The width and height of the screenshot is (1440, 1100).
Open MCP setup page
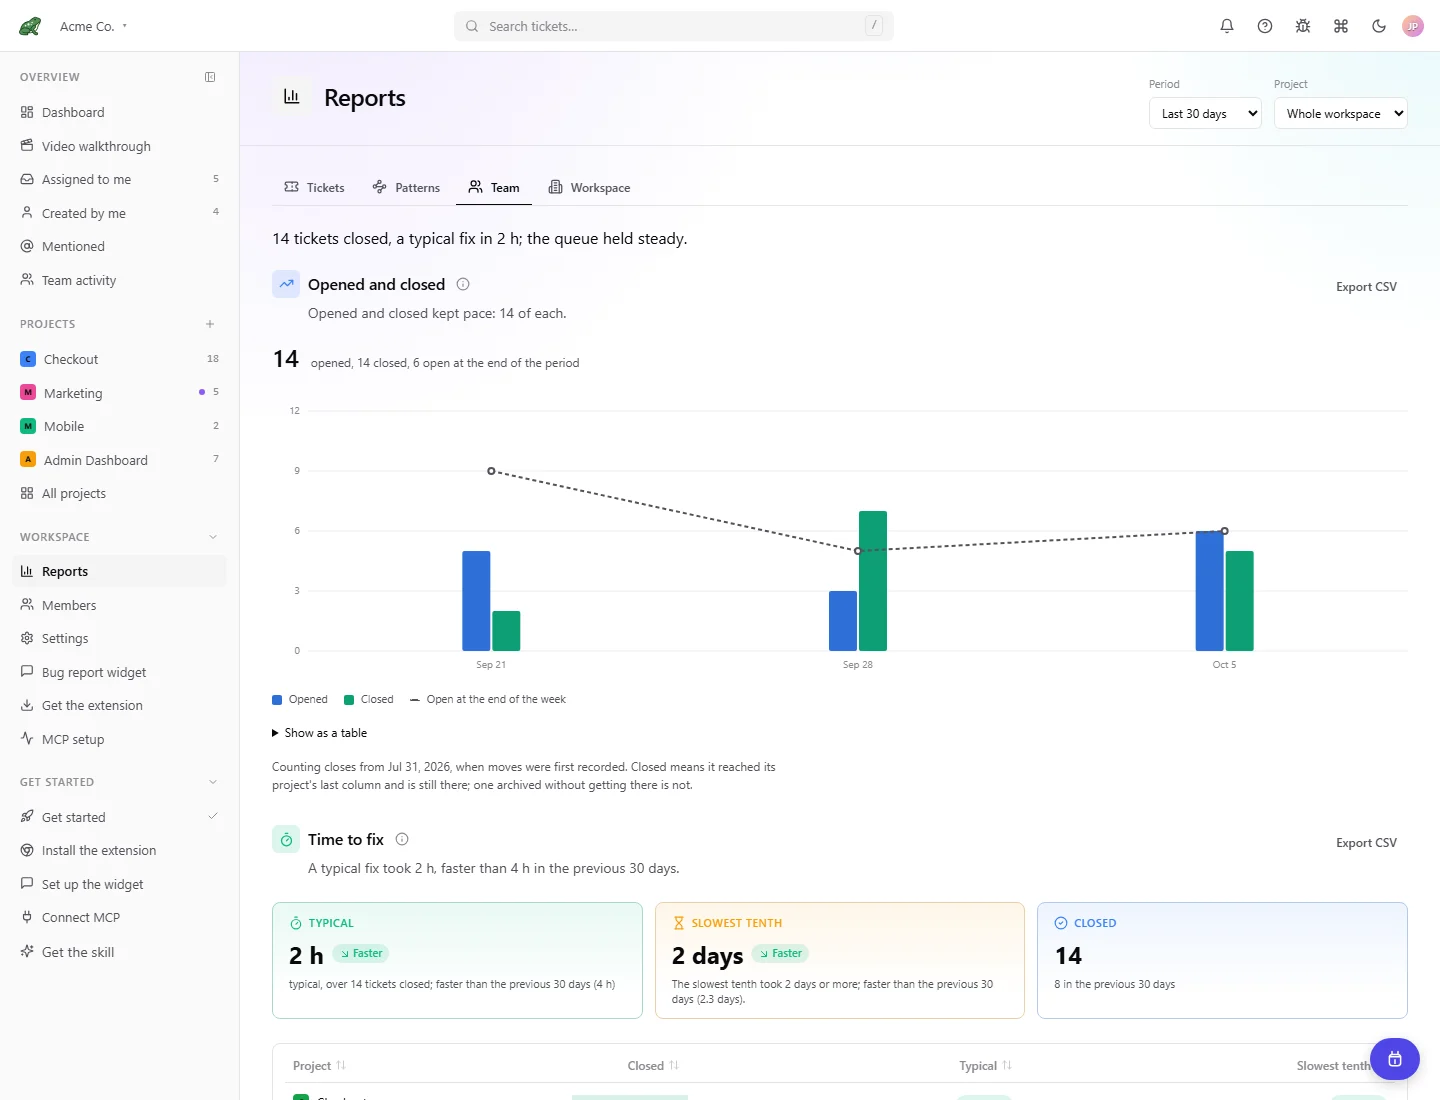pyautogui.click(x=120, y=739)
